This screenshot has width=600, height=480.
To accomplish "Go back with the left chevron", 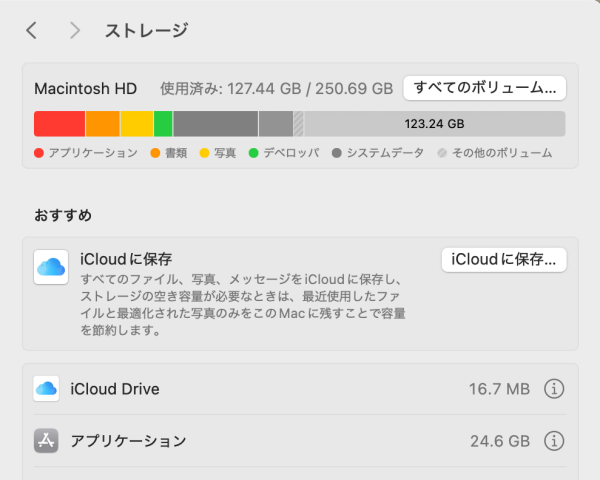I will pyautogui.click(x=32, y=31).
